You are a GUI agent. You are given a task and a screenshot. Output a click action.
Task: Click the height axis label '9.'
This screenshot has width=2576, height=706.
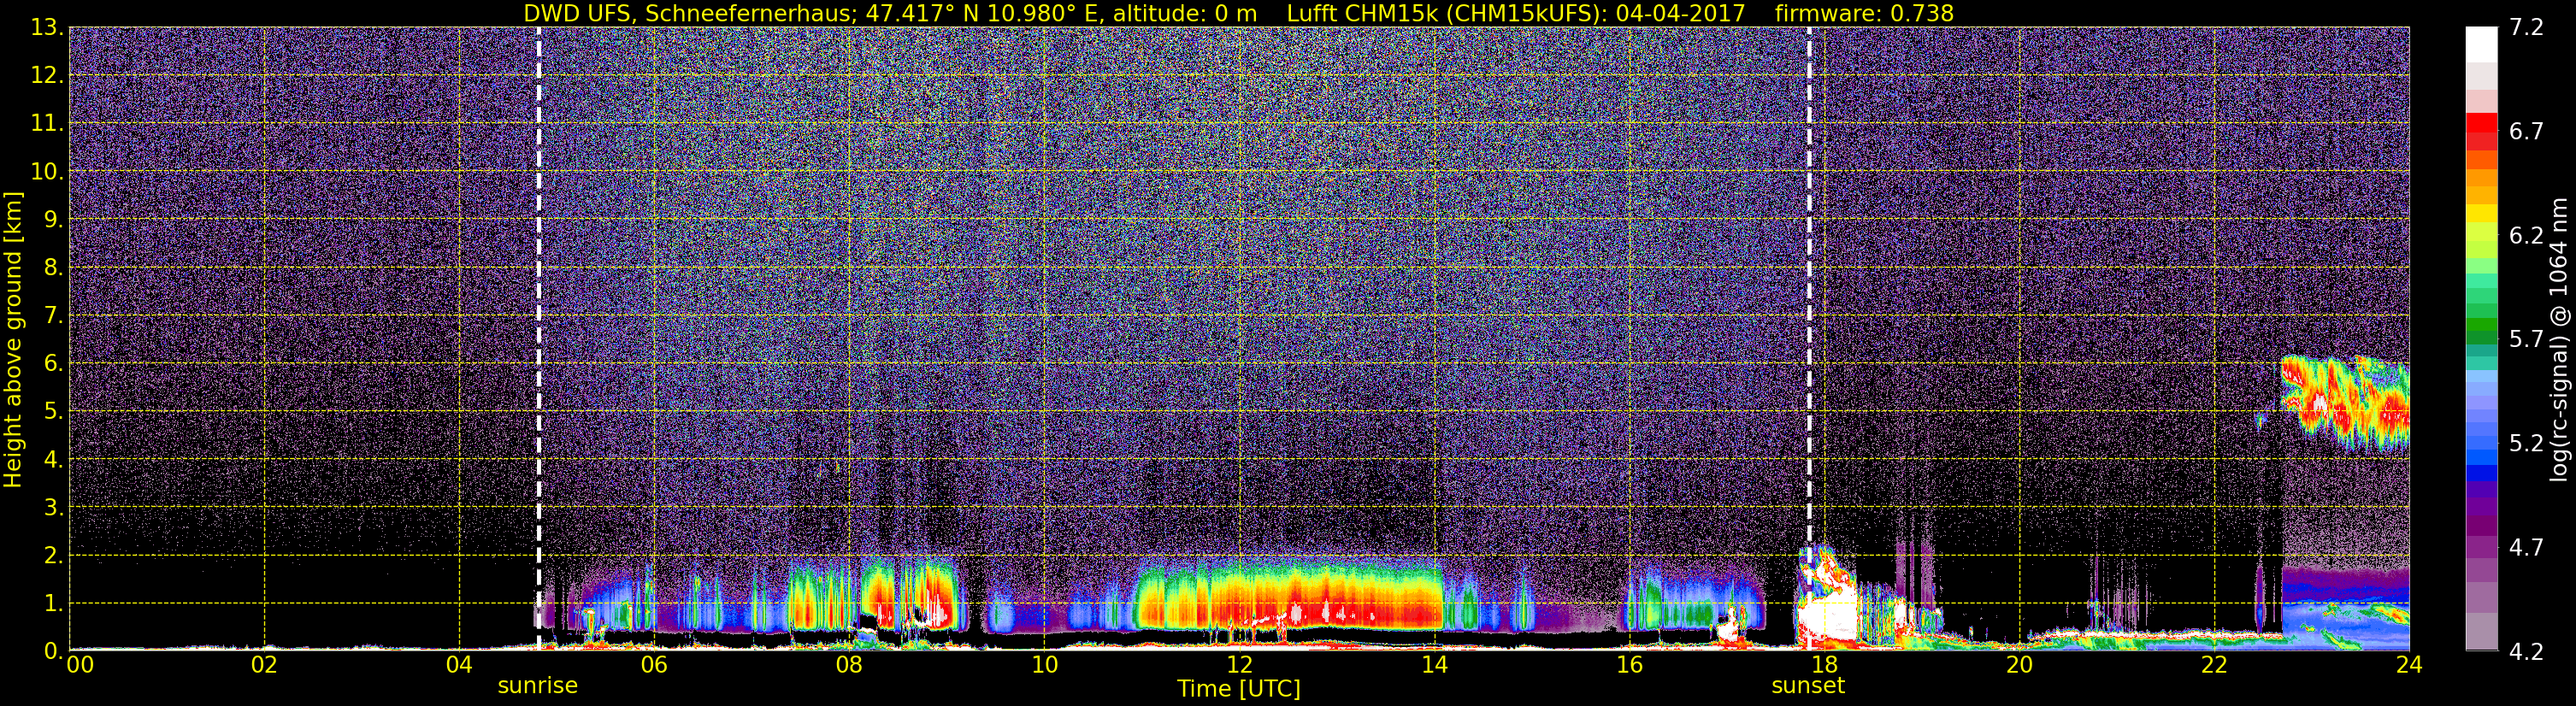[x=53, y=219]
